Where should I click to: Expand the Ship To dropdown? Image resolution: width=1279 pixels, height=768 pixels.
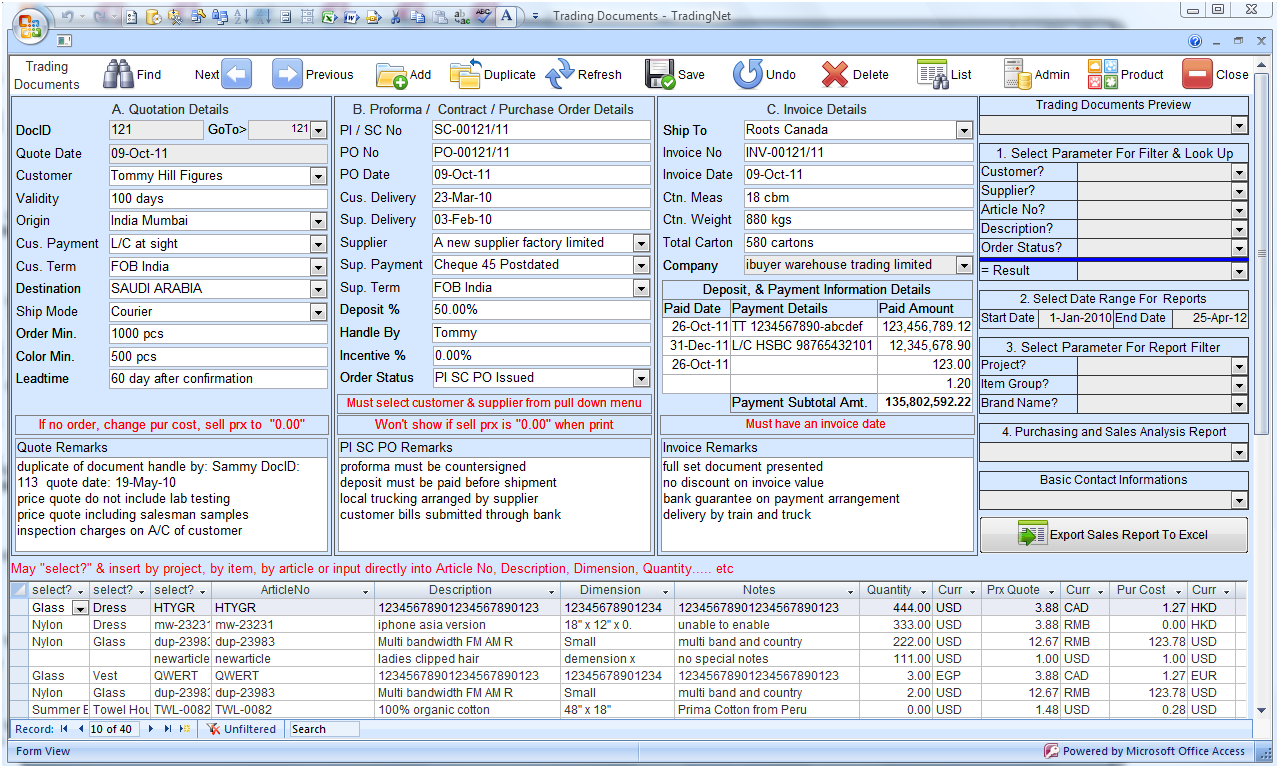[964, 130]
